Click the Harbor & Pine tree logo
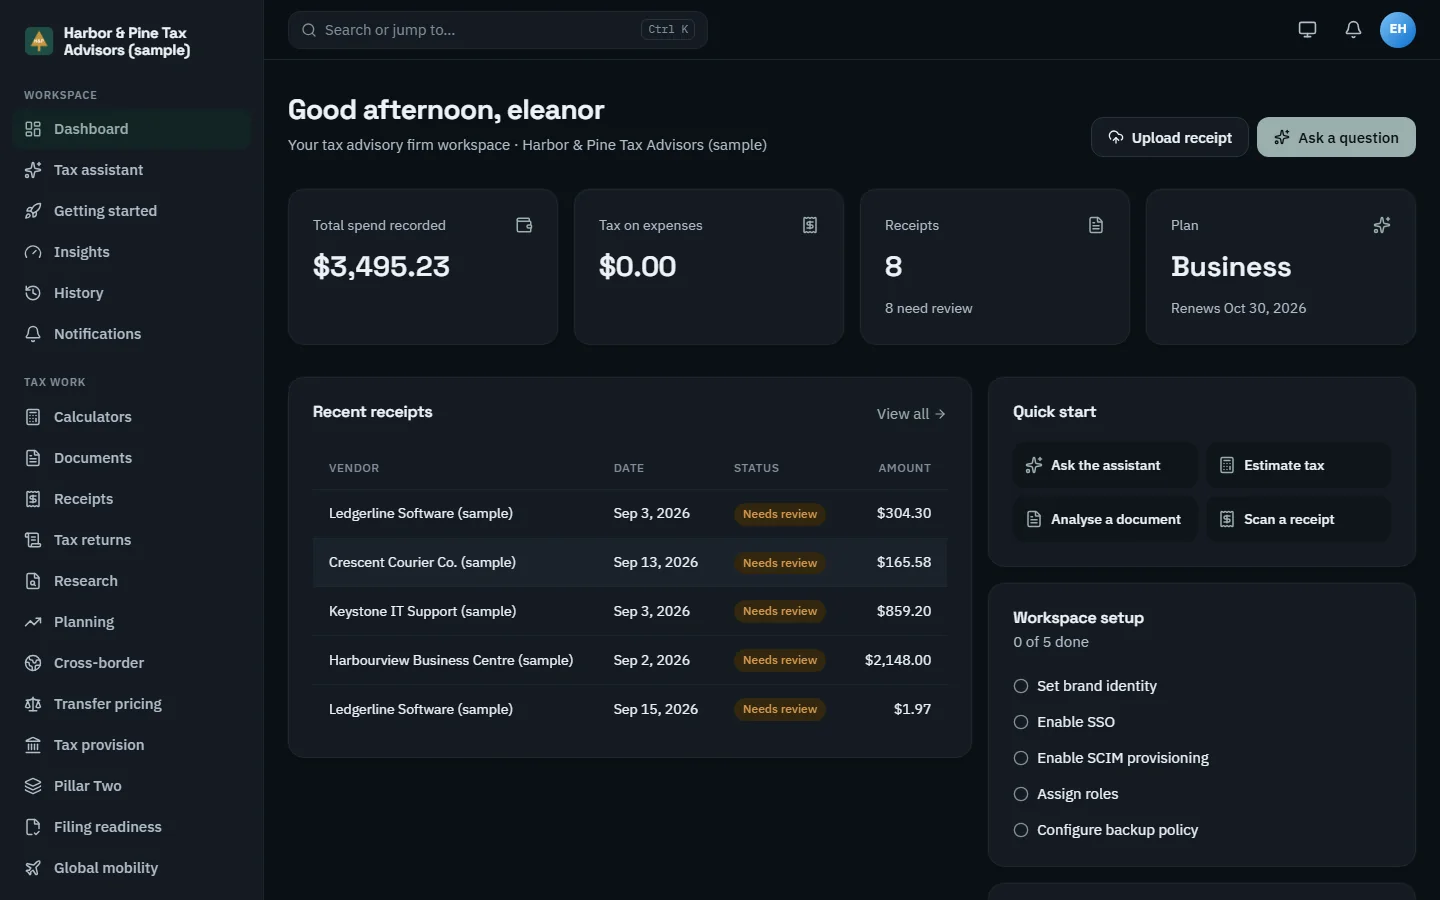Screen dimensions: 1440x900 [39, 41]
